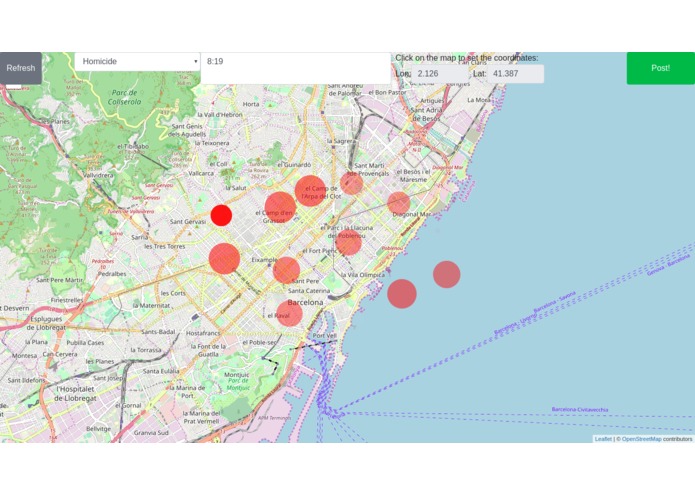This screenshot has height=494, width=695.
Task: Click the Lon field showing 2.126
Action: [439, 74]
